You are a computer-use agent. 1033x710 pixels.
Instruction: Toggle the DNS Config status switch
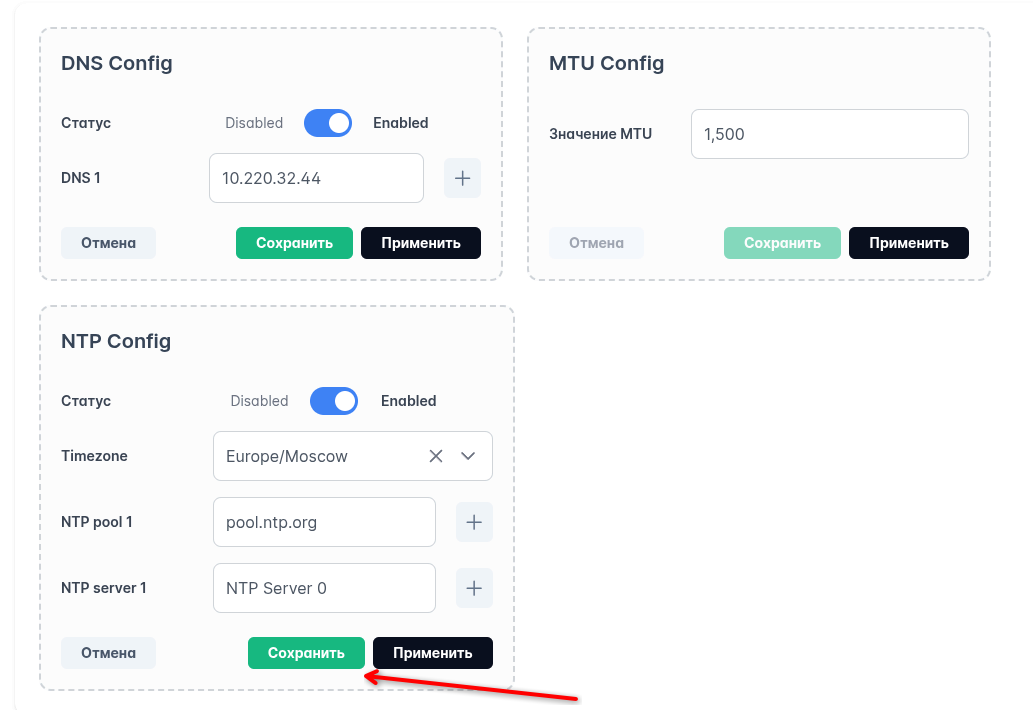pyautogui.click(x=328, y=123)
